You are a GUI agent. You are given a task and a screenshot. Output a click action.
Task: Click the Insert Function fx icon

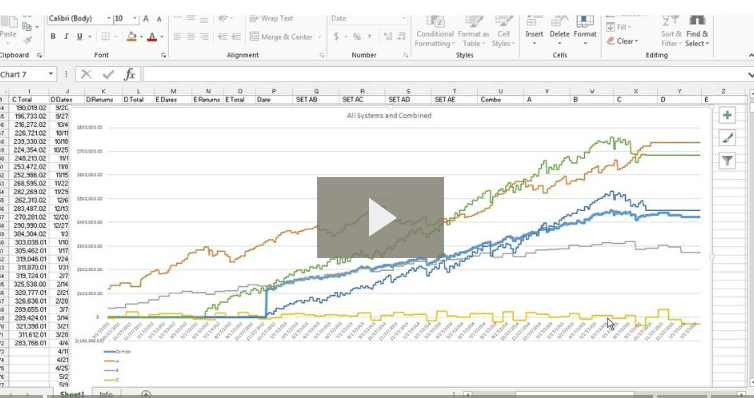coord(129,75)
